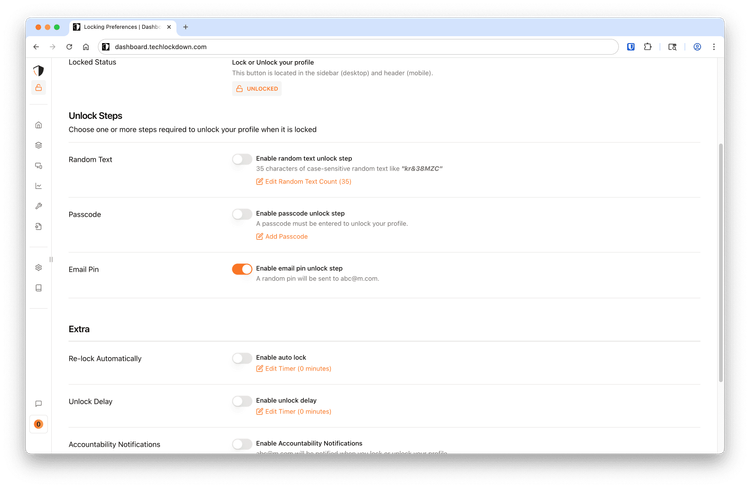Click the orange lock icon in sidebar

(38, 88)
